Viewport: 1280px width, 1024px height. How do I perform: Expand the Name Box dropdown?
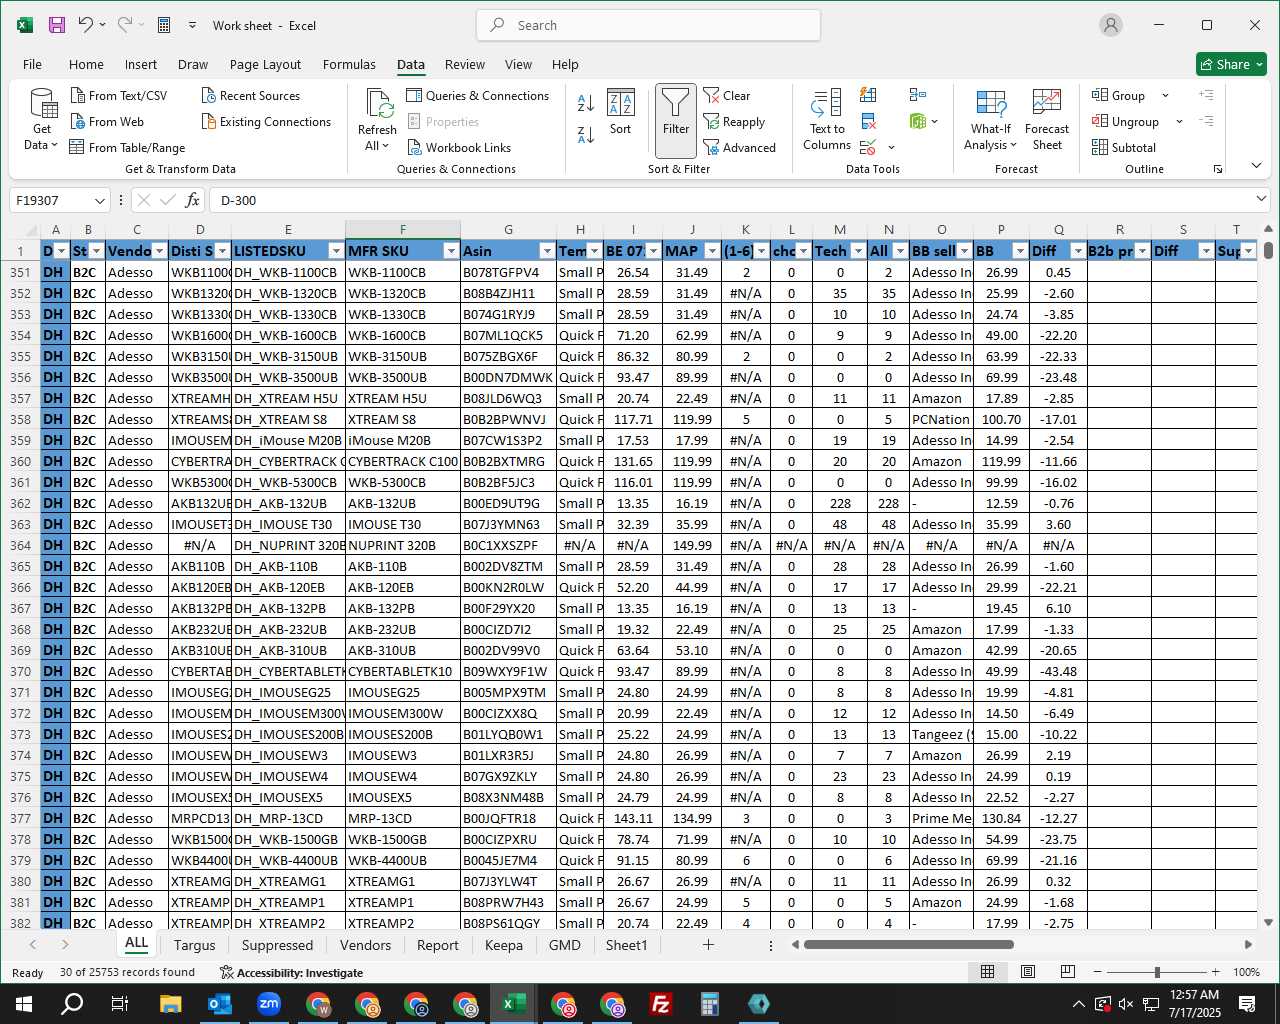point(99,200)
